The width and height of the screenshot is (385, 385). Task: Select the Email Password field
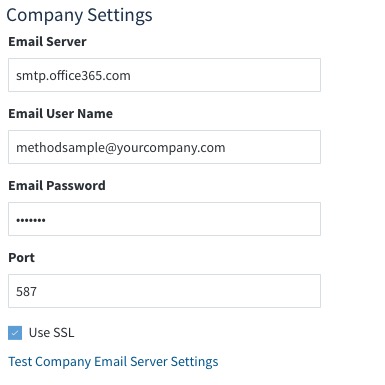pos(164,219)
